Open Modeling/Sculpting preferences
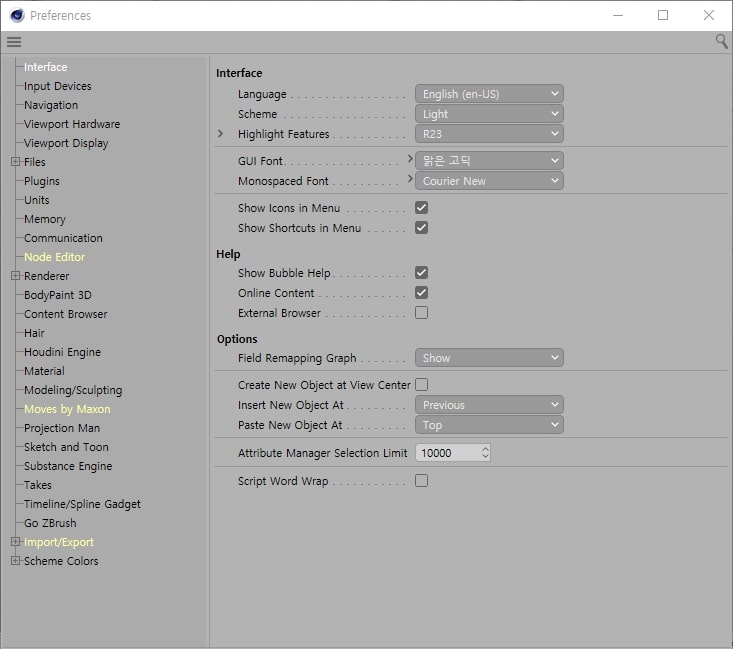 click(73, 390)
